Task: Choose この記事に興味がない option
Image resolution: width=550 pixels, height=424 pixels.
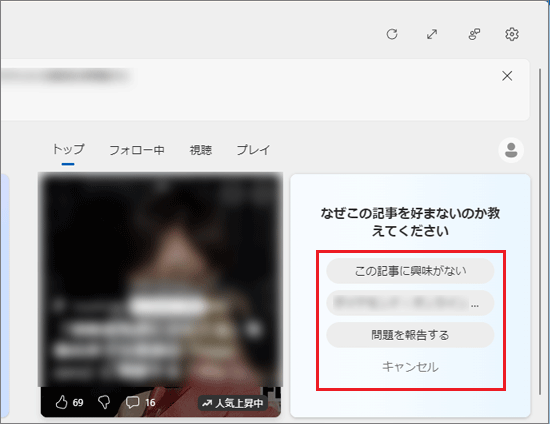Action: pos(410,271)
